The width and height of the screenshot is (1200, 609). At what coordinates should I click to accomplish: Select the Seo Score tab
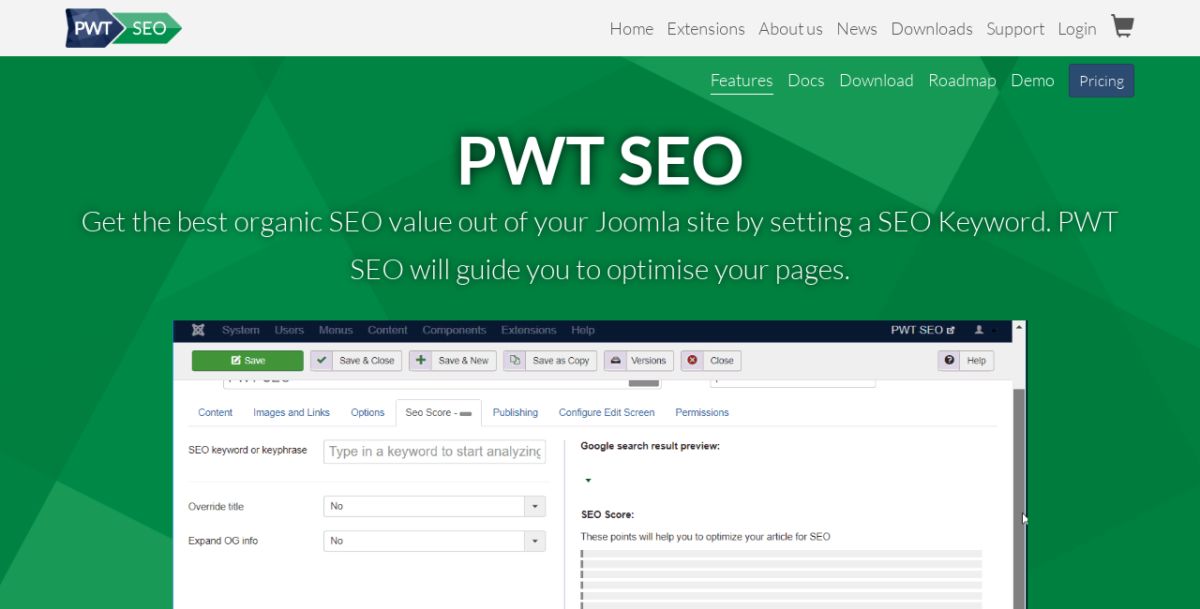(438, 412)
